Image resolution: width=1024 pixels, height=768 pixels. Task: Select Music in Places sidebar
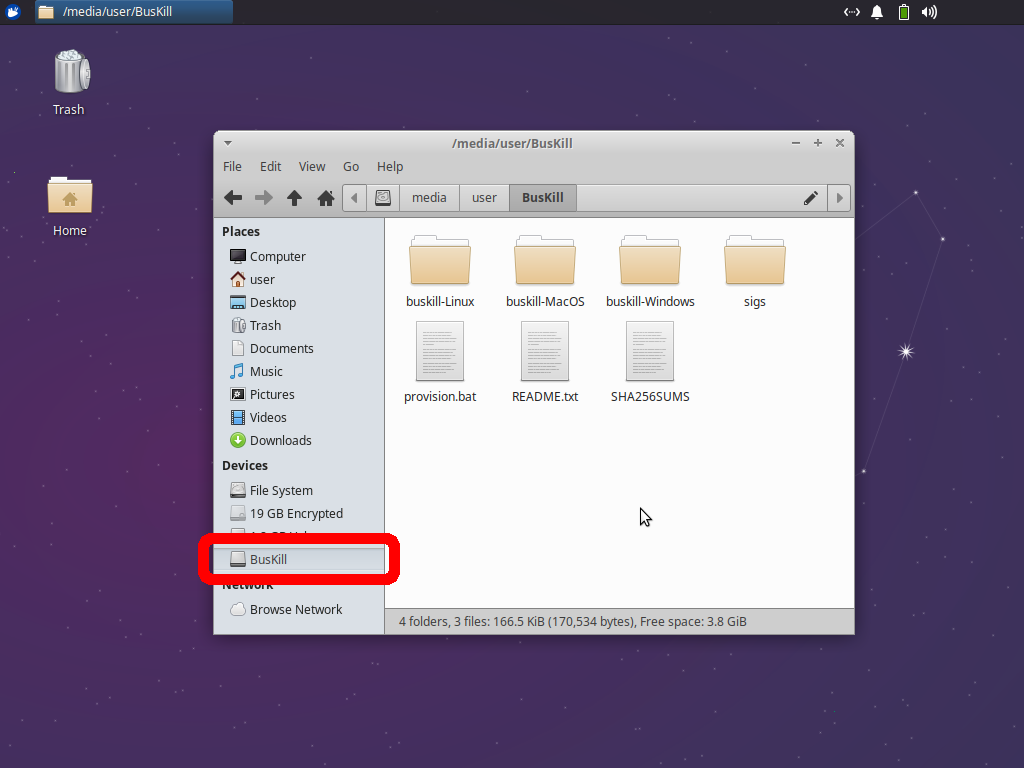(x=299, y=372)
